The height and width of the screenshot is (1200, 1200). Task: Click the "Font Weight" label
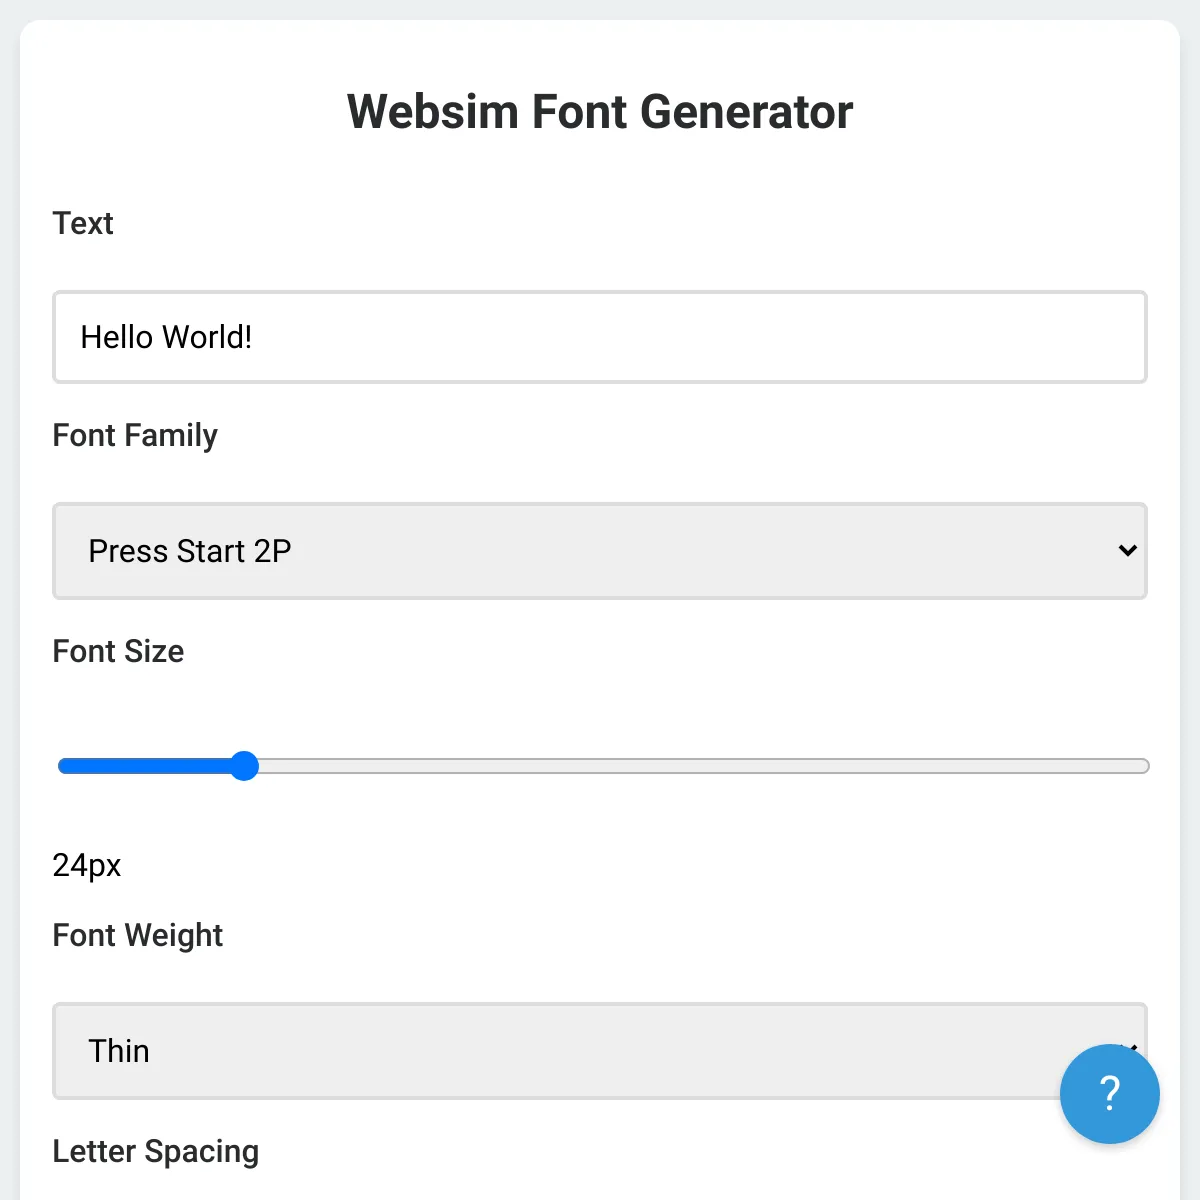[138, 935]
